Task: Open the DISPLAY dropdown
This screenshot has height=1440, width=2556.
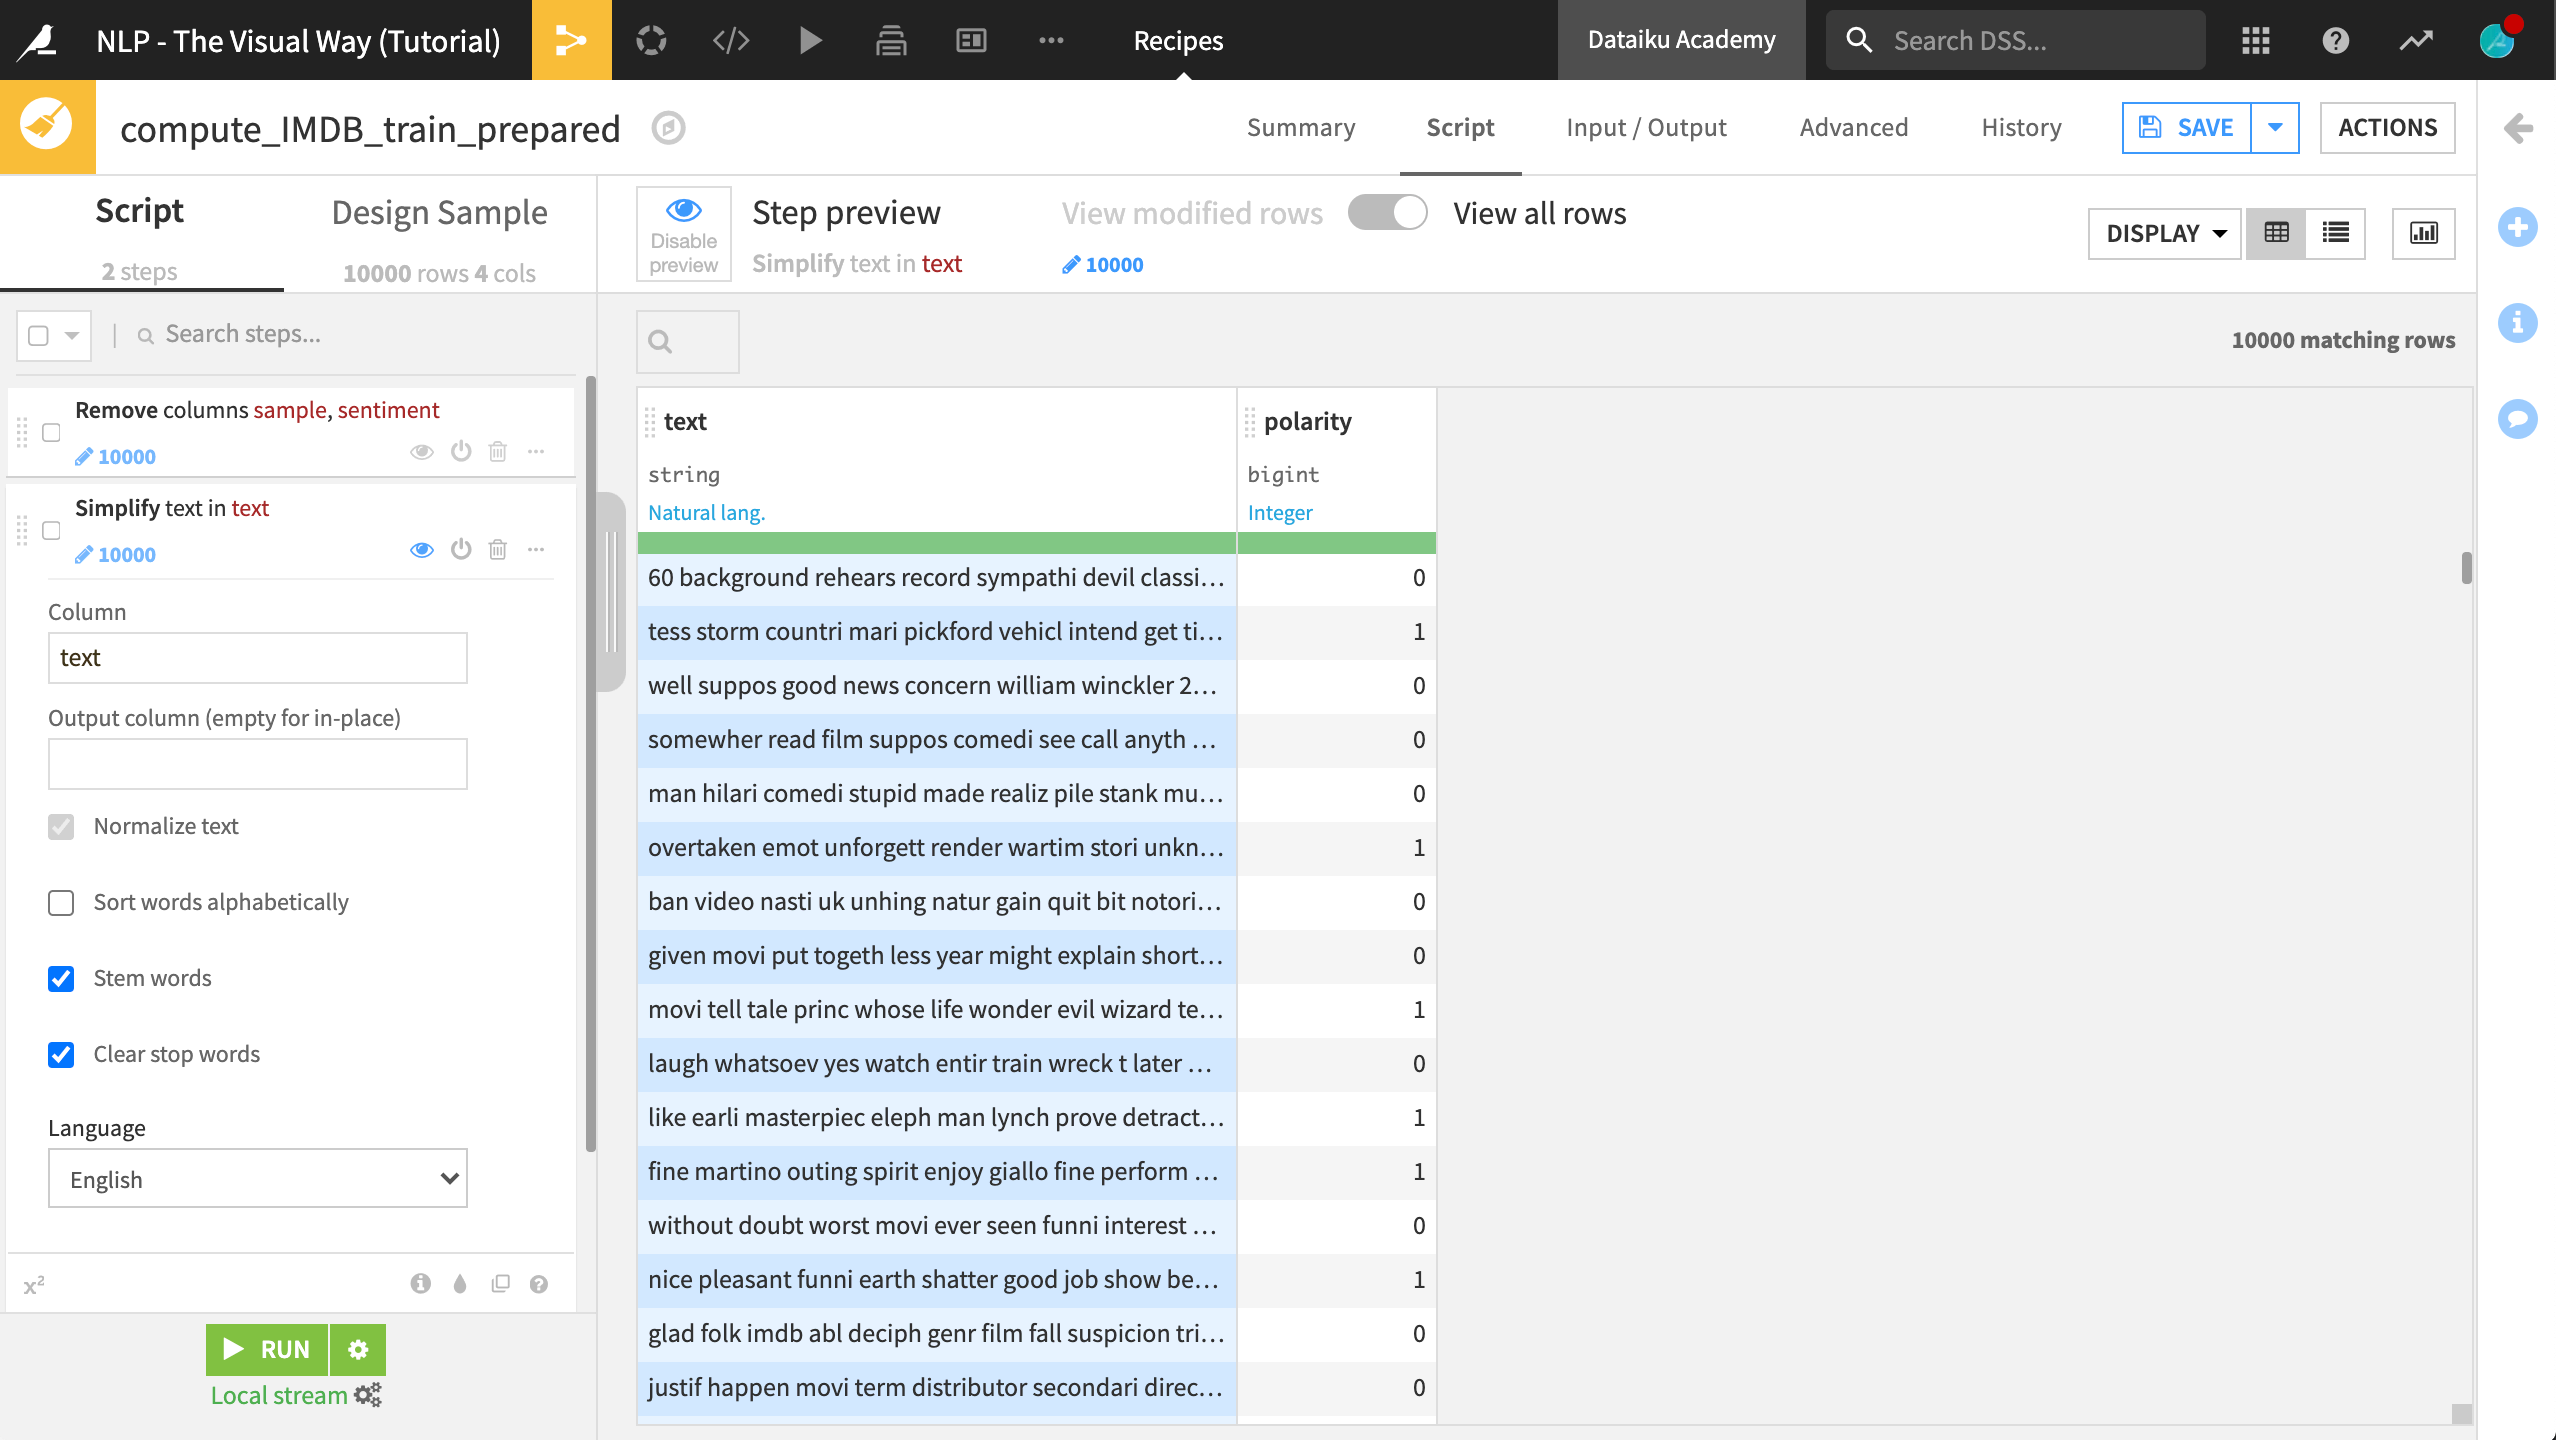Action: 2164,233
